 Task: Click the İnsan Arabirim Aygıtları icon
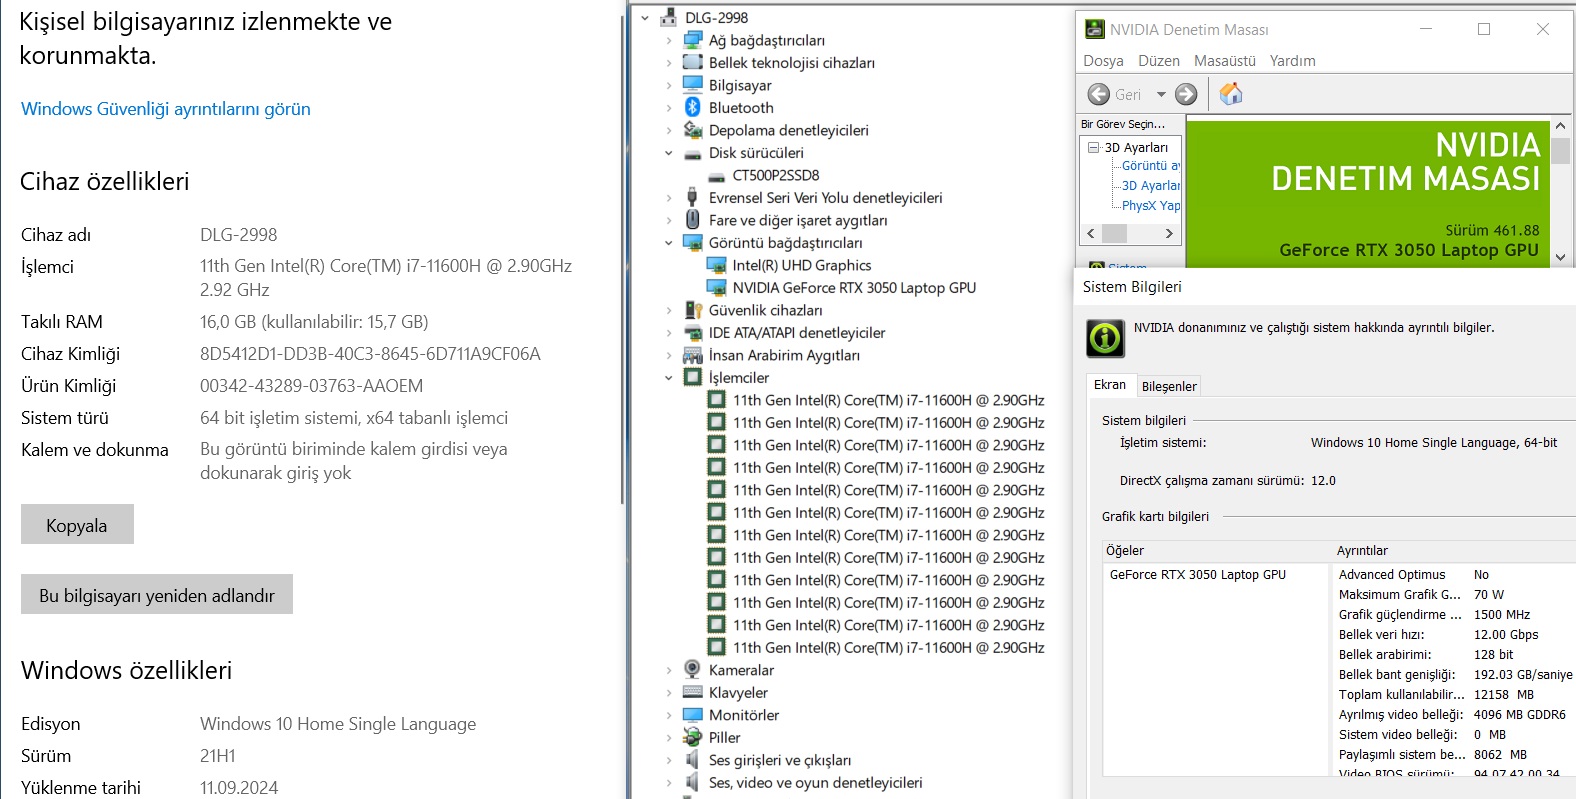692,355
